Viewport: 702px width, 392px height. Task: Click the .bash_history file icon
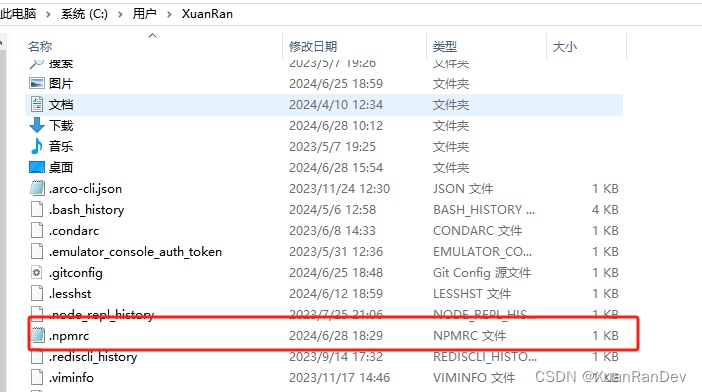point(37,209)
